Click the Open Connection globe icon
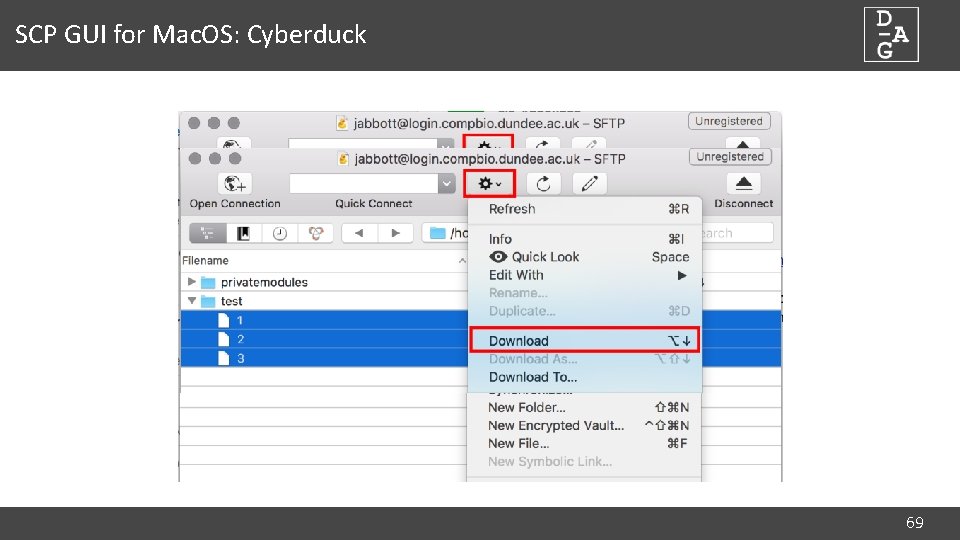This screenshot has height=540, width=960. click(235, 183)
